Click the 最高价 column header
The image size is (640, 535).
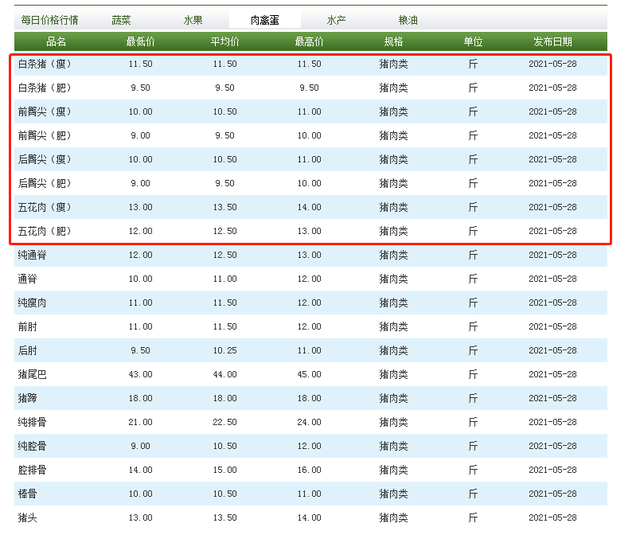click(x=309, y=42)
